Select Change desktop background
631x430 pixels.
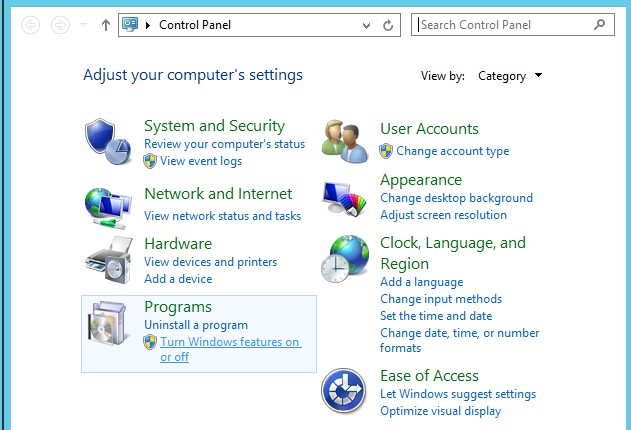tap(456, 198)
